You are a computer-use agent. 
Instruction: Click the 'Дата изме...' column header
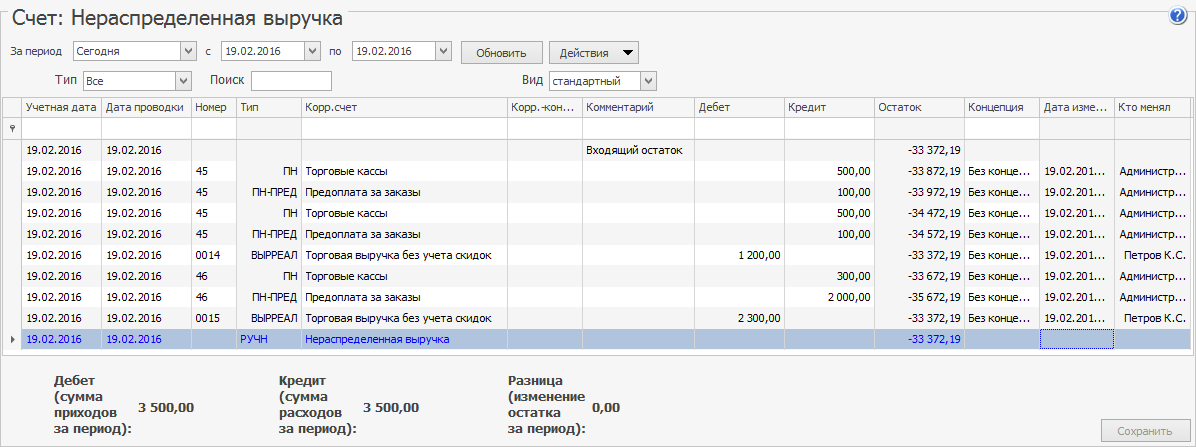point(1076,108)
